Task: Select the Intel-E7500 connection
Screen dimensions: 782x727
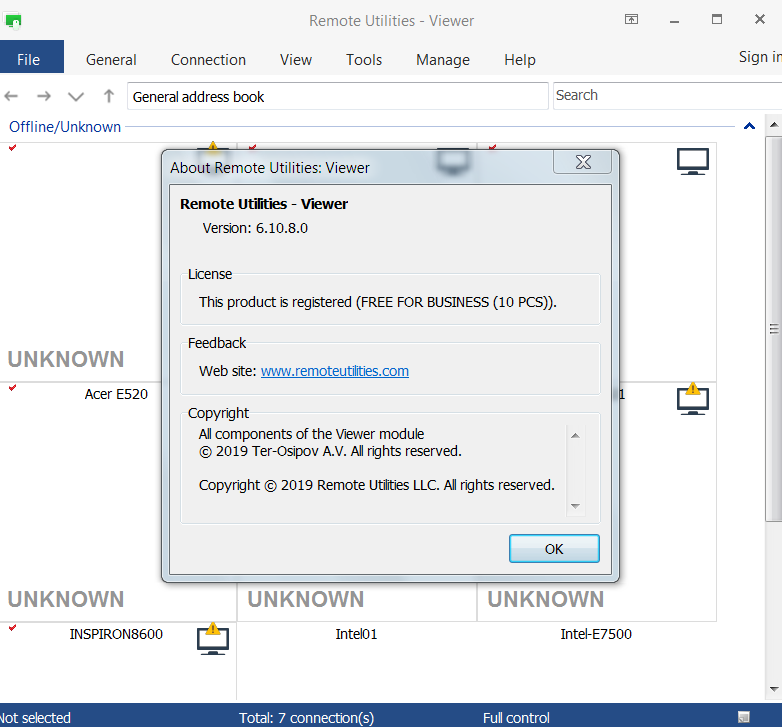Action: [596, 634]
